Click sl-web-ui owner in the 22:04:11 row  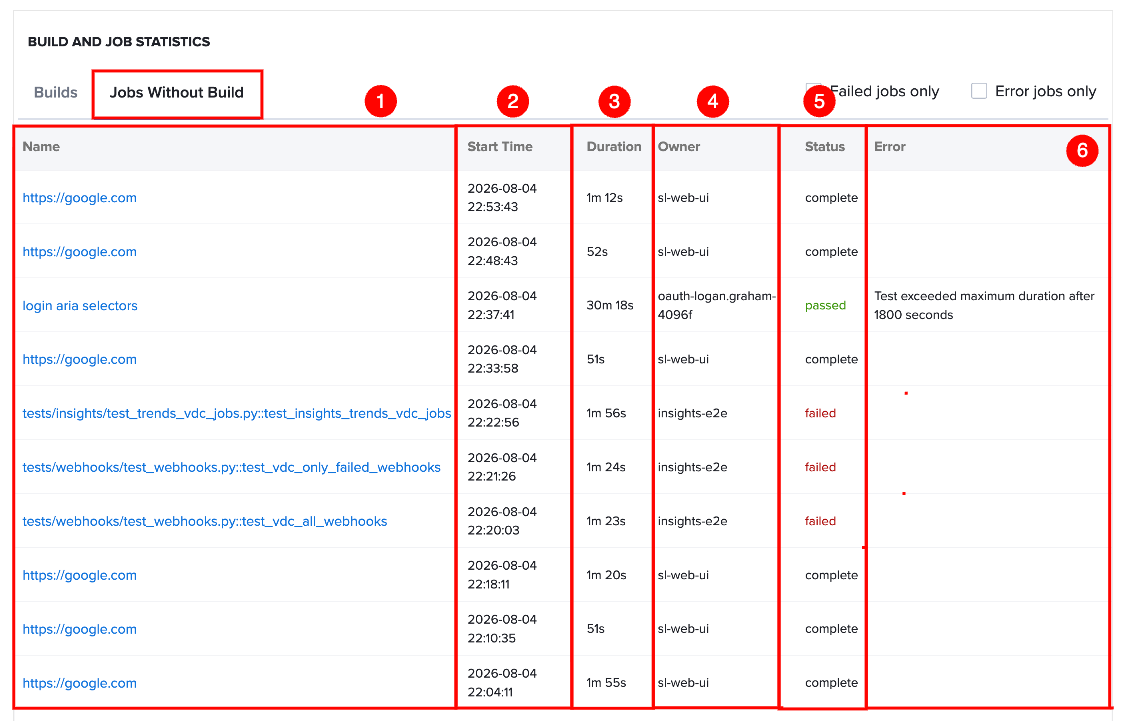683,683
